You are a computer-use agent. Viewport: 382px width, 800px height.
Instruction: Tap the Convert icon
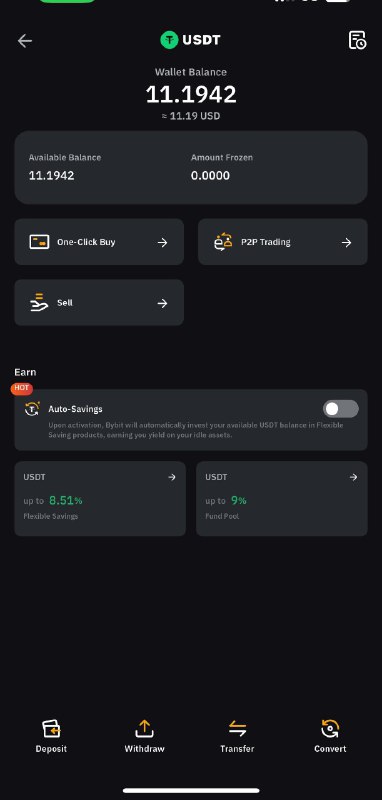pyautogui.click(x=330, y=729)
